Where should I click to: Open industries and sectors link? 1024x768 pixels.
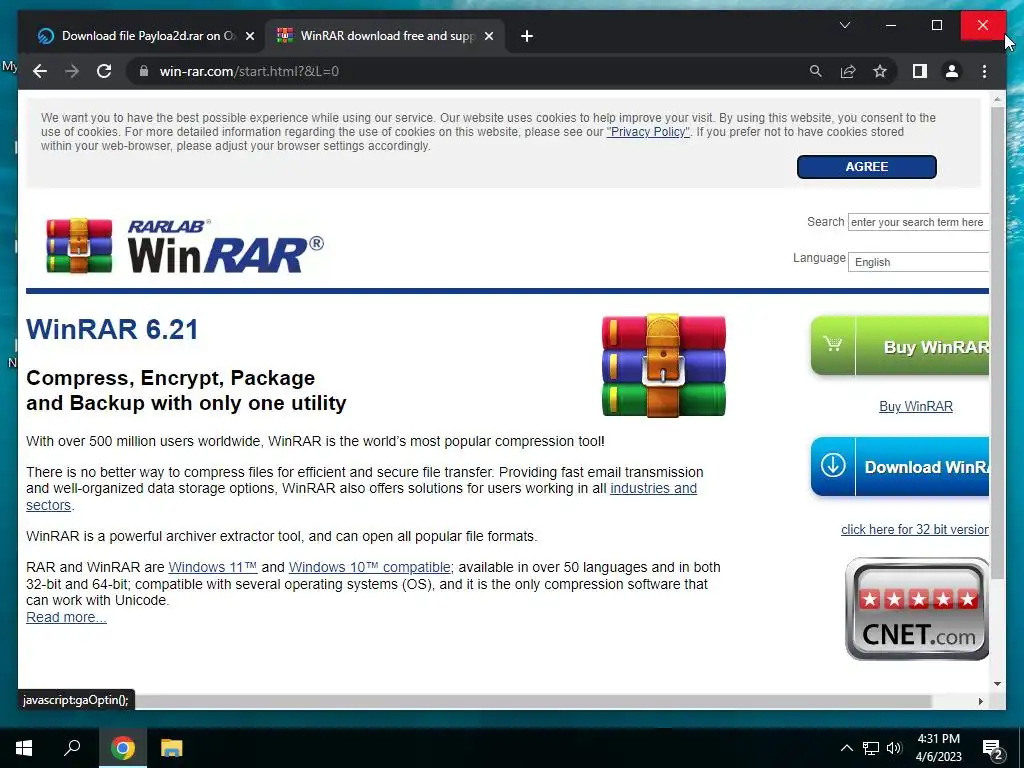click(x=653, y=488)
